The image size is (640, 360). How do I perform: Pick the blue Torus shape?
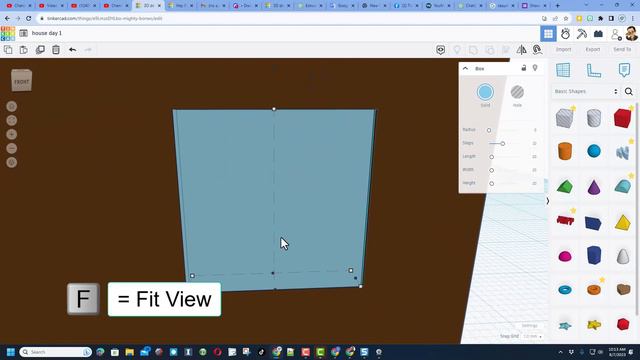pos(565,290)
